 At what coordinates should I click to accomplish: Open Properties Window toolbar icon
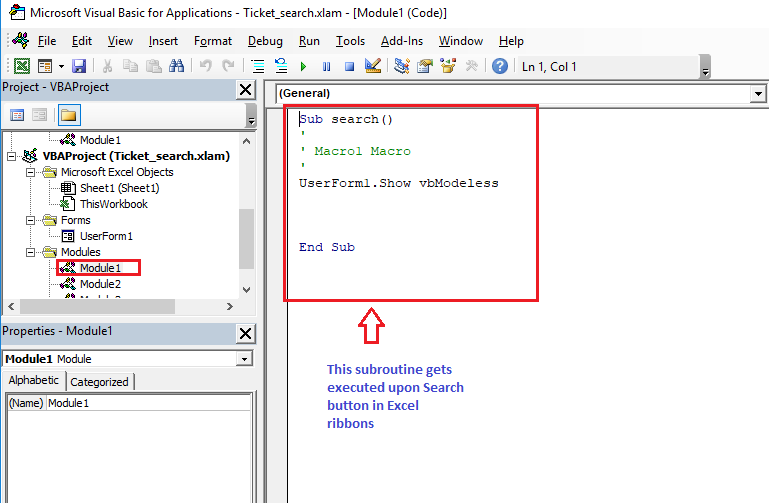coord(425,66)
